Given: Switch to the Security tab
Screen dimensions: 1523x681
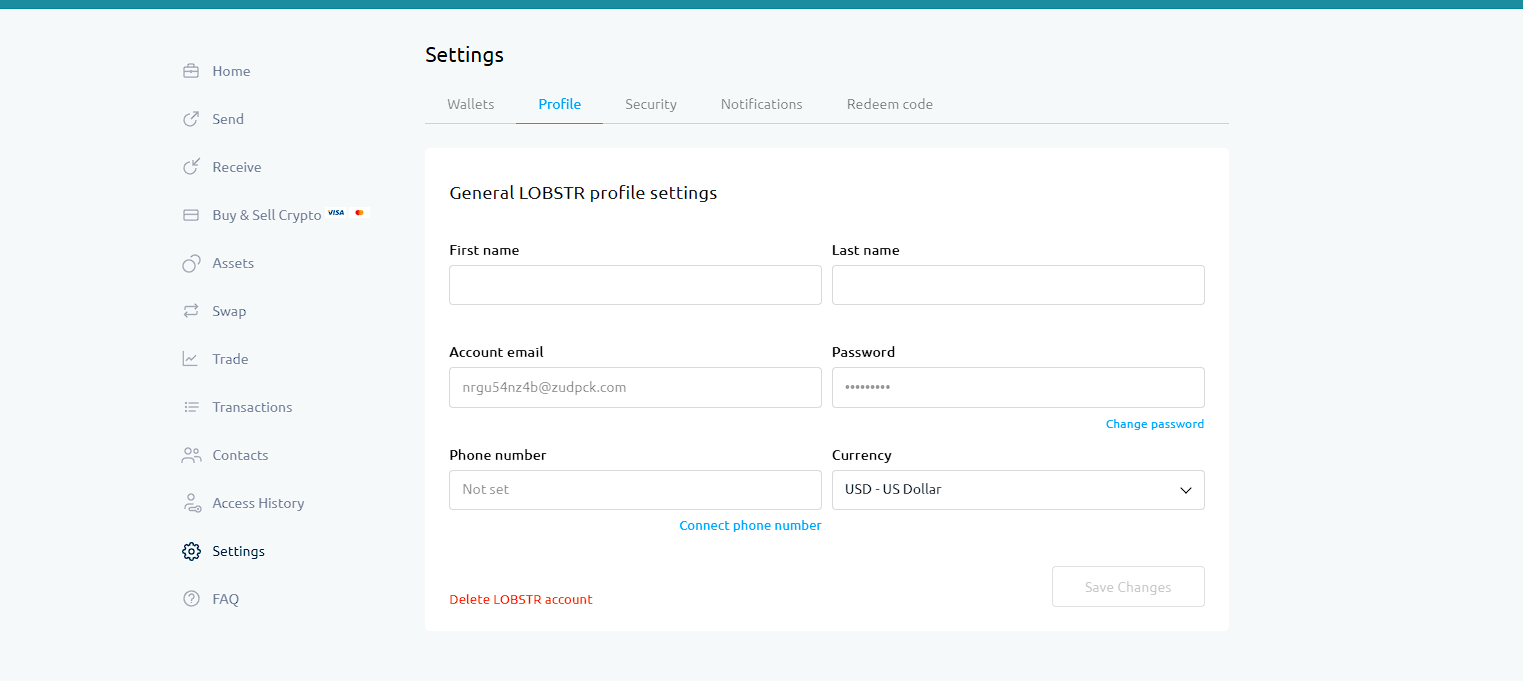Looking at the screenshot, I should coord(650,103).
